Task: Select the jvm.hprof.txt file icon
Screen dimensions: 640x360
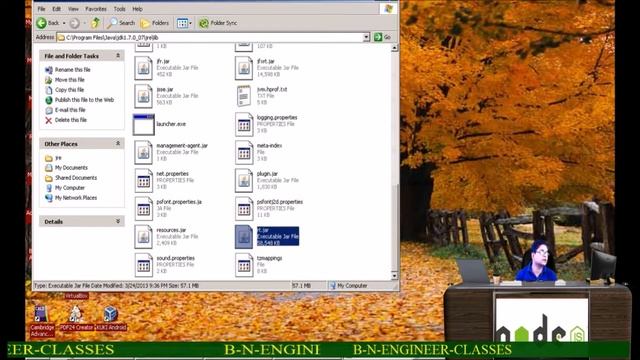Action: tap(244, 96)
